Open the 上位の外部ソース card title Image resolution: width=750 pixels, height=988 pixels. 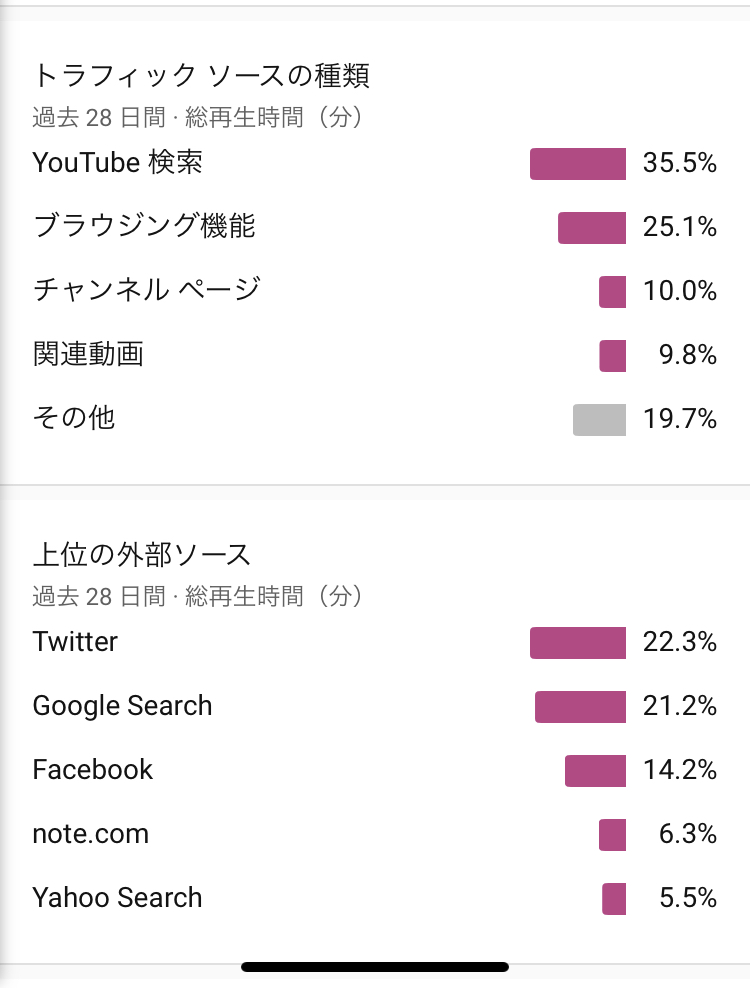coord(142,555)
